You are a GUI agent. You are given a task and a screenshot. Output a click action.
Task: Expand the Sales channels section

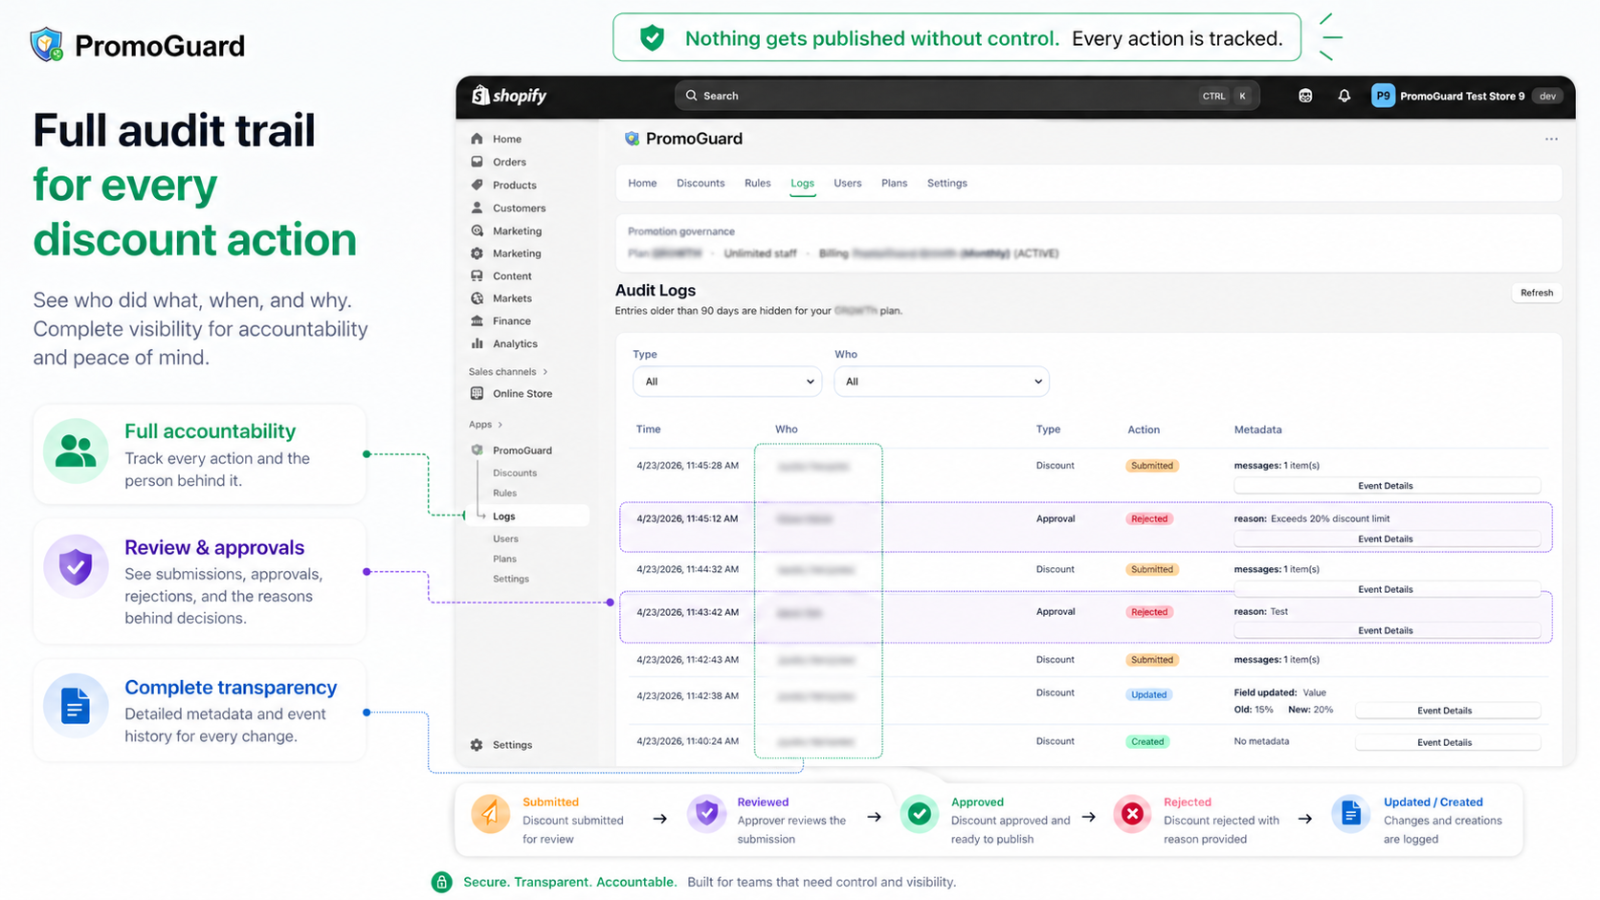pos(508,372)
